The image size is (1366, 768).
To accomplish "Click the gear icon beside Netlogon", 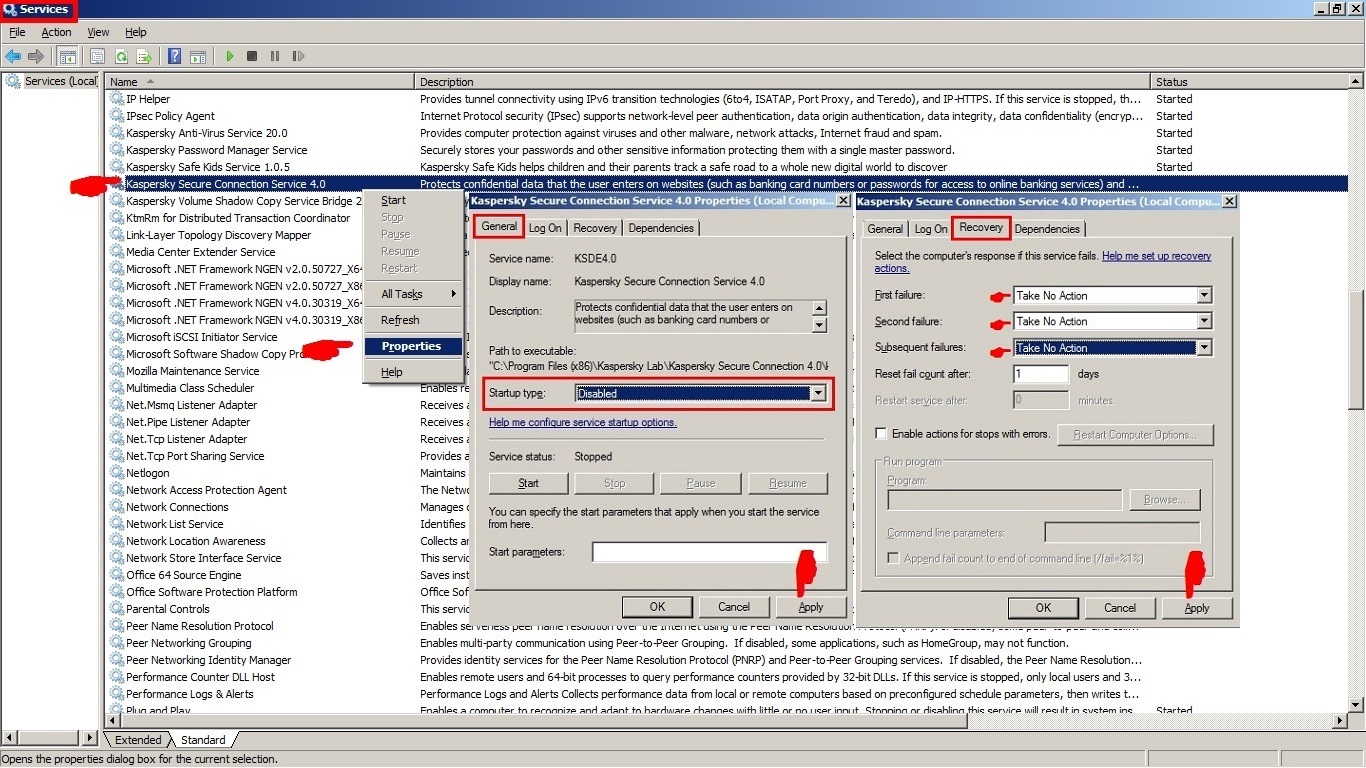I will tap(117, 473).
